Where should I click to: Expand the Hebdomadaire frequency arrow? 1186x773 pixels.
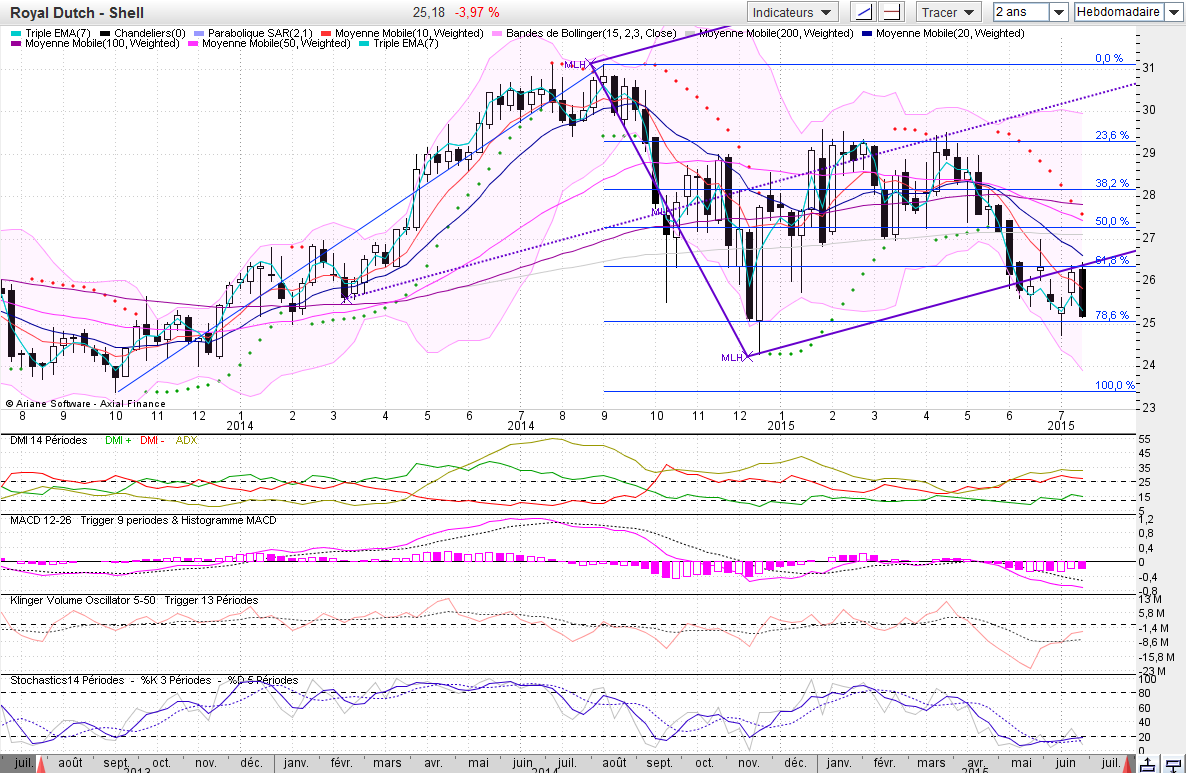pyautogui.click(x=1175, y=12)
